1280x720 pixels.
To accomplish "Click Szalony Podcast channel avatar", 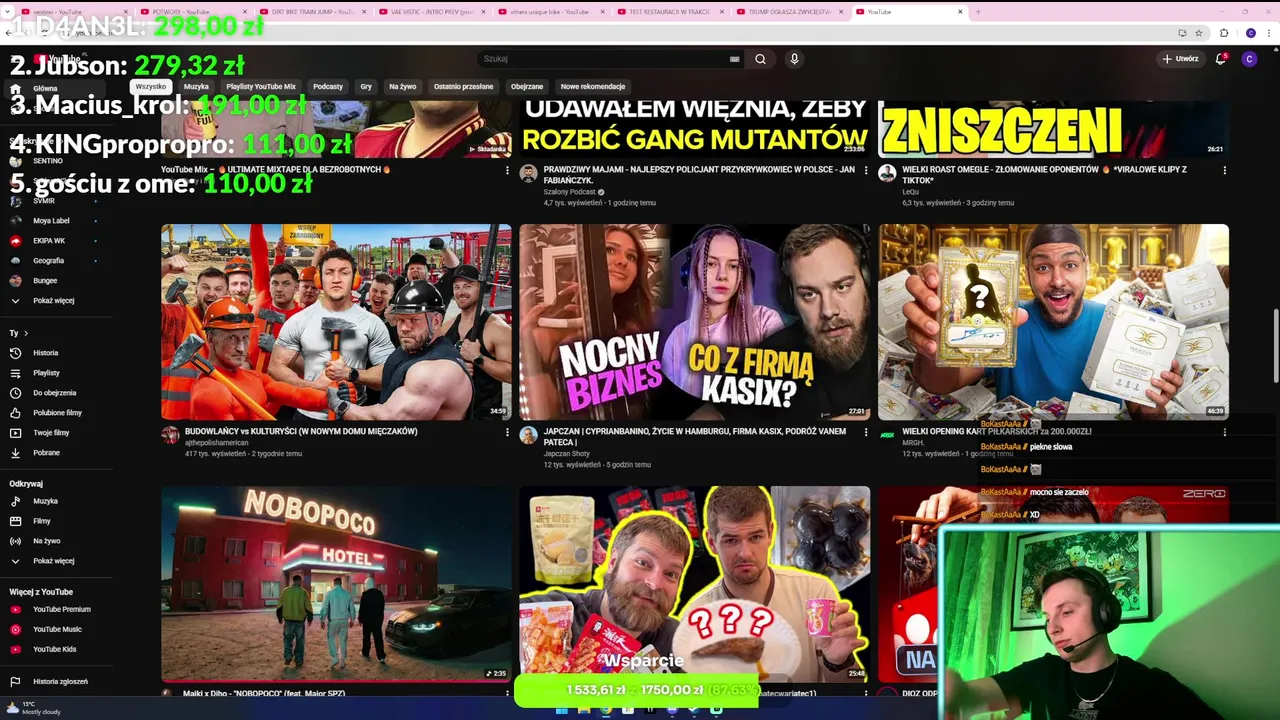I will click(528, 173).
